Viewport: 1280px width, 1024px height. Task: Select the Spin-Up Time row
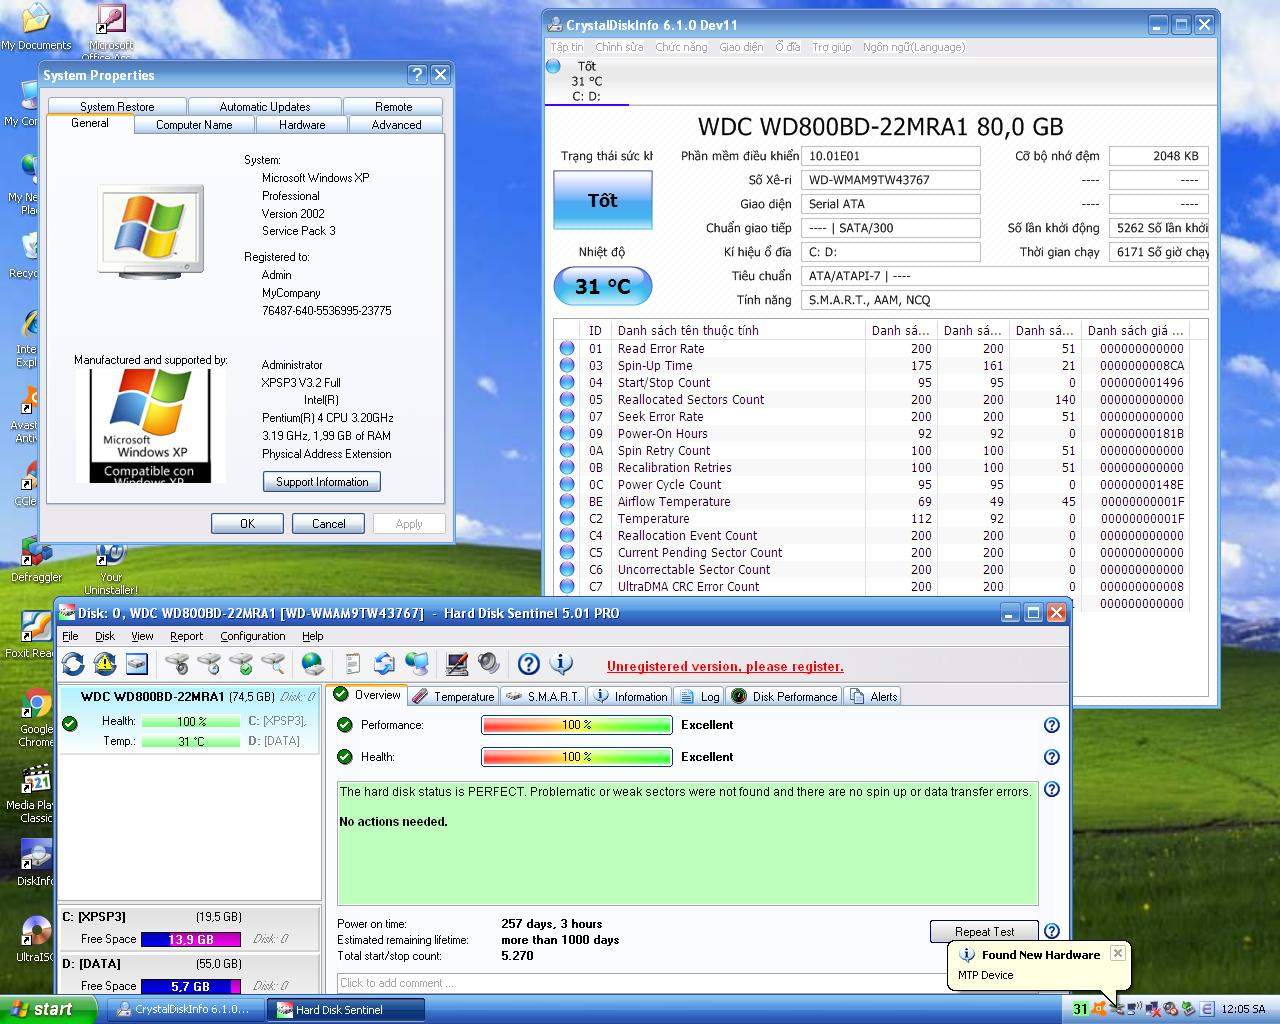(872, 366)
